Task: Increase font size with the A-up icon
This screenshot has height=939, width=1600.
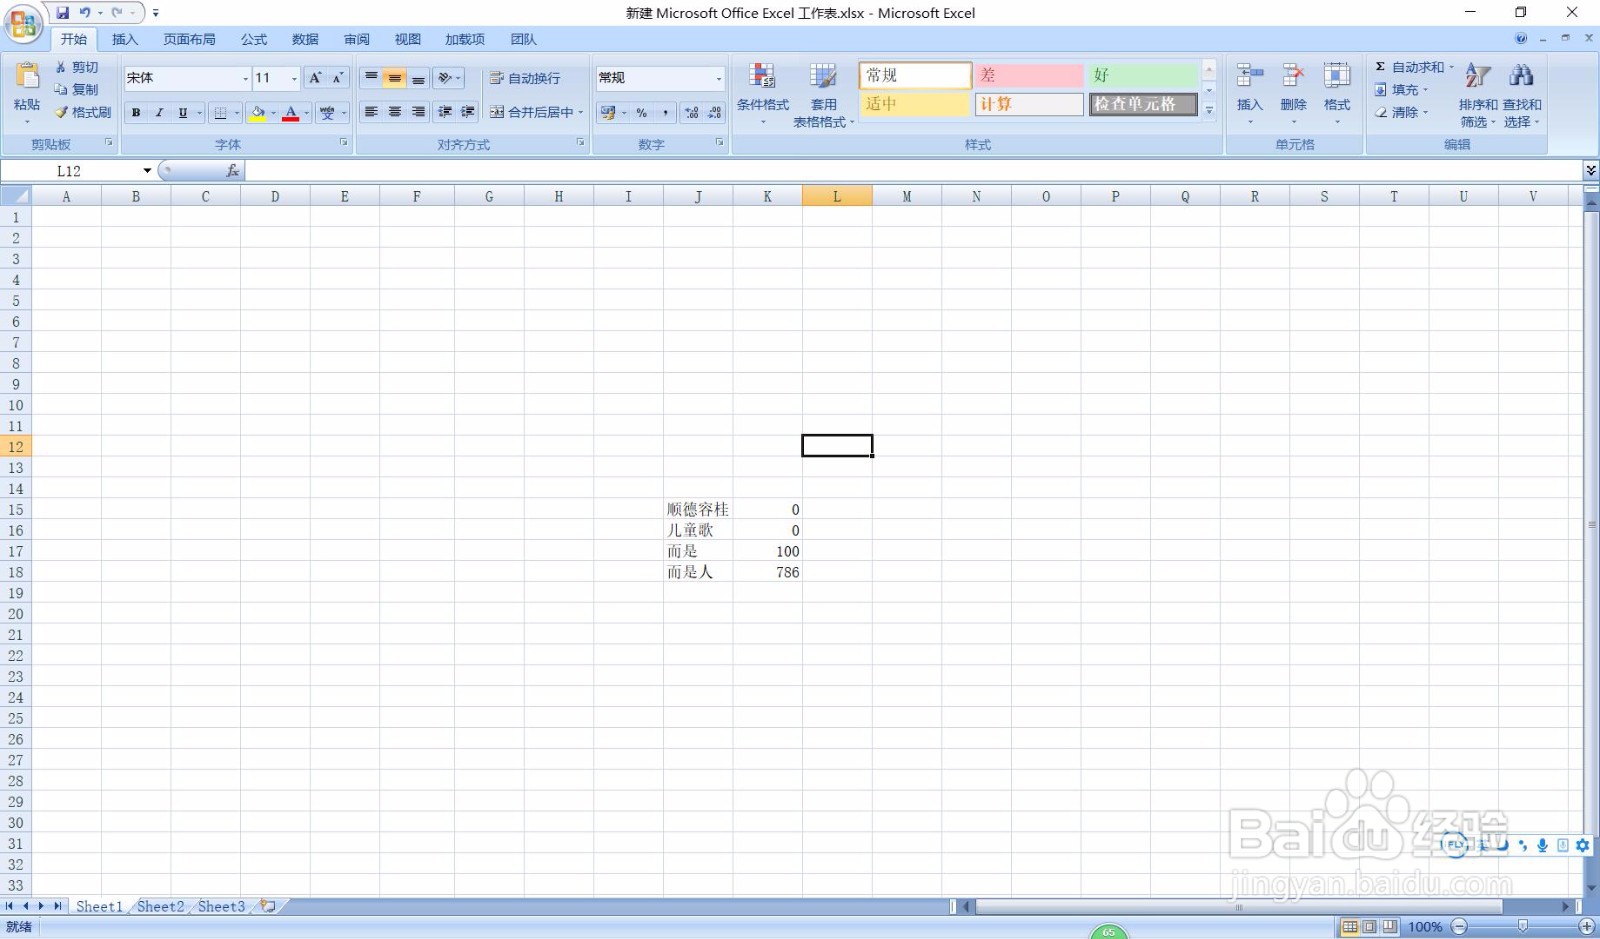Action: pyautogui.click(x=315, y=78)
